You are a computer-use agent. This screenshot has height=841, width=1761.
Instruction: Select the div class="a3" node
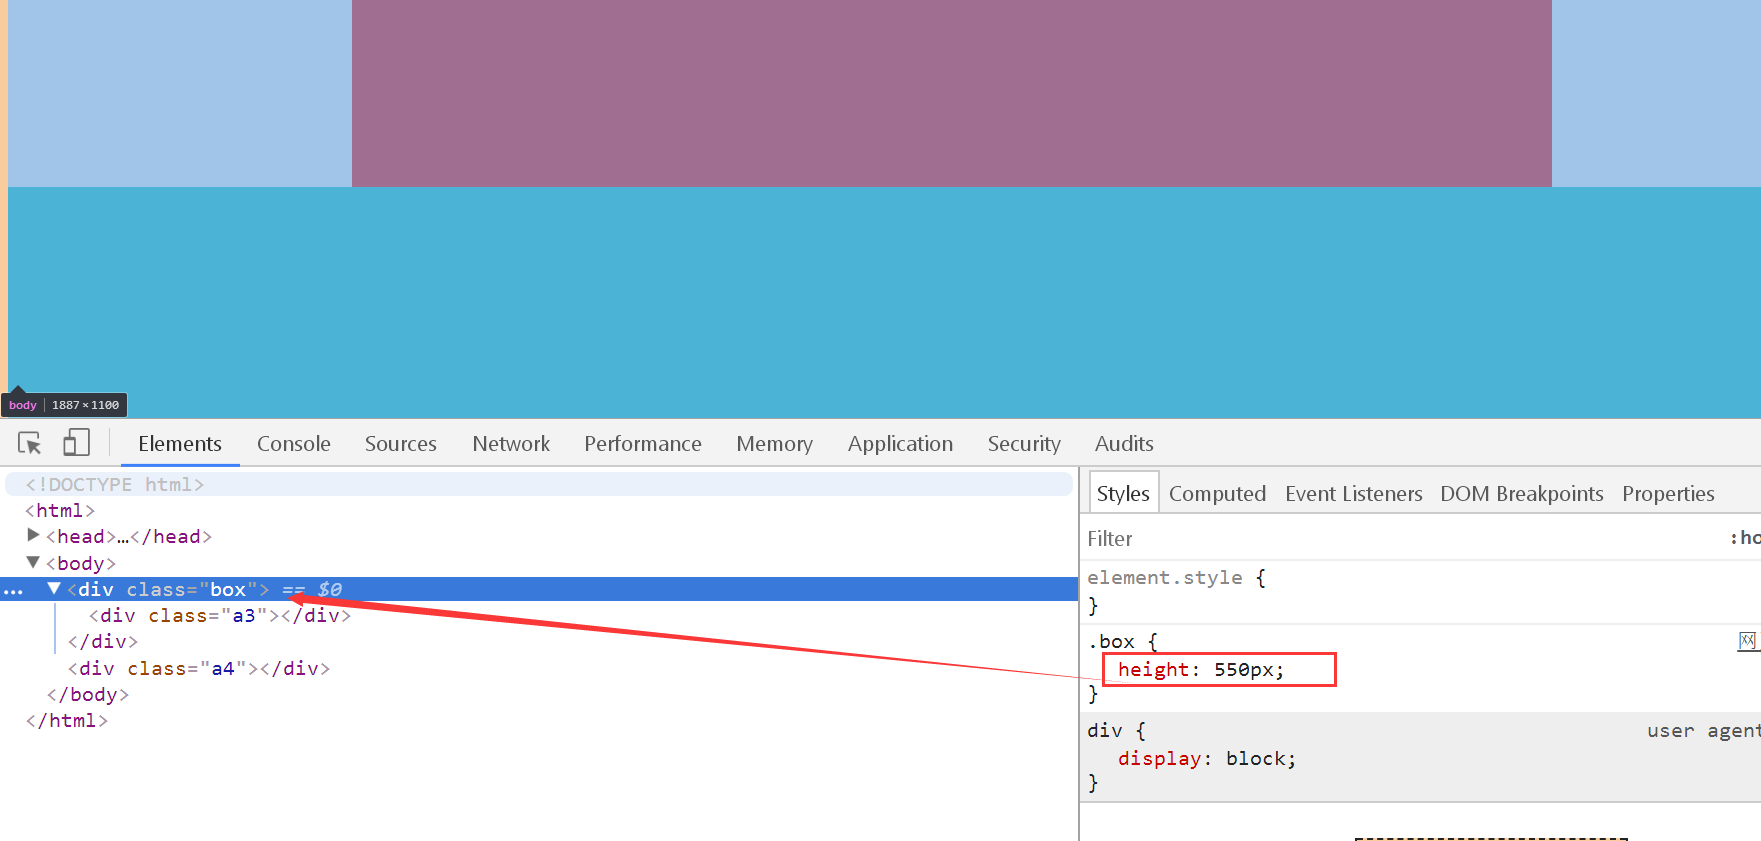(220, 615)
